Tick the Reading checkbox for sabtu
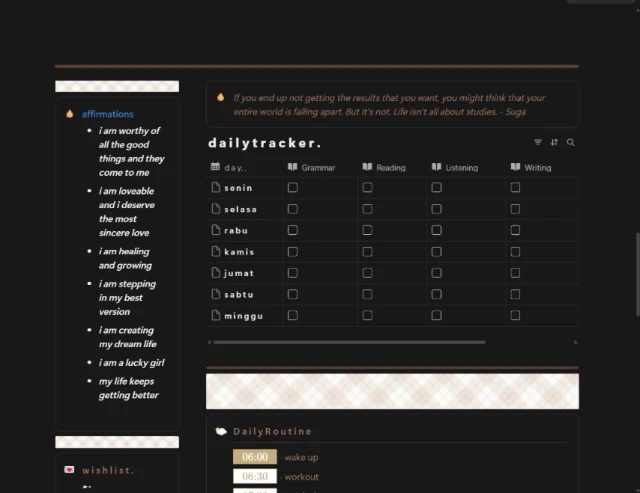The height and width of the screenshot is (493, 640). point(367,294)
